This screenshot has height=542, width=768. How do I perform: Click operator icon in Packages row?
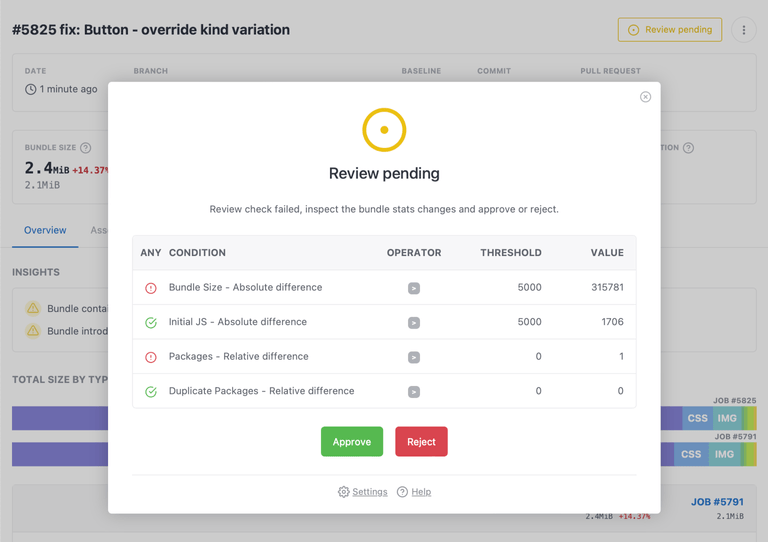coord(414,357)
